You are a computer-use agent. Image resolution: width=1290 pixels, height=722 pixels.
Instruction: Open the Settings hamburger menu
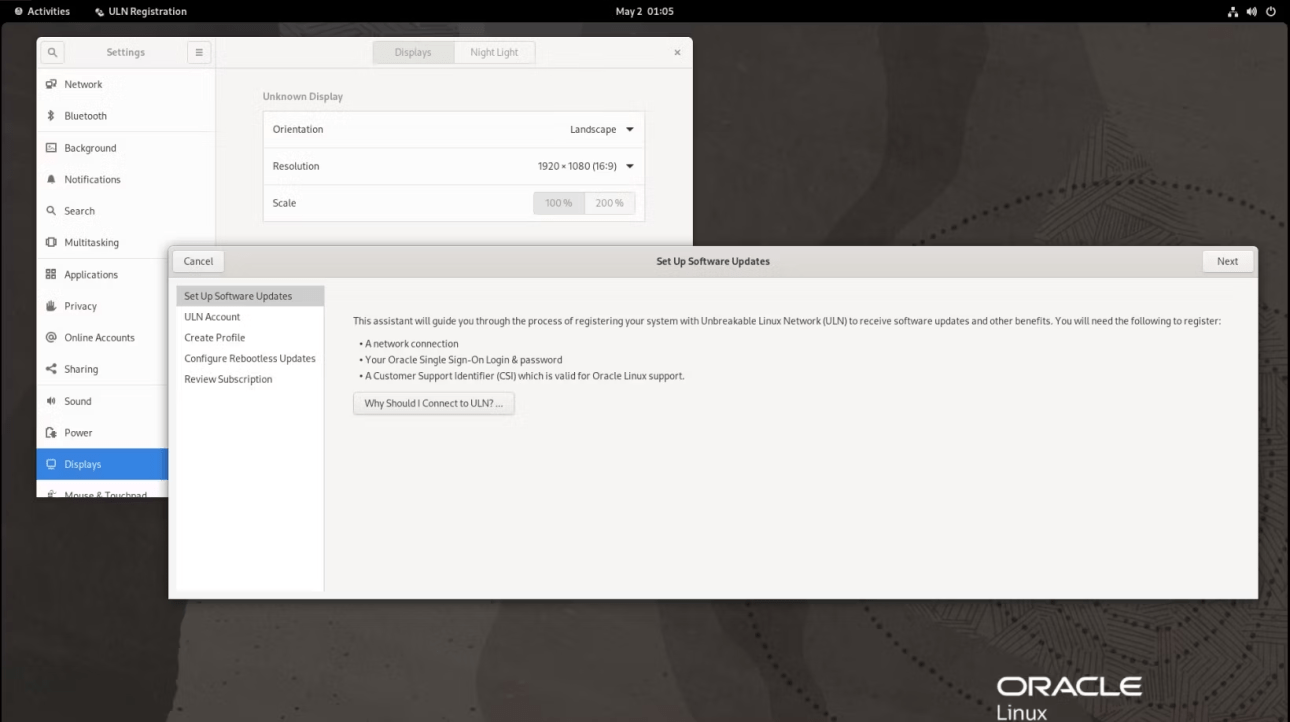click(199, 52)
